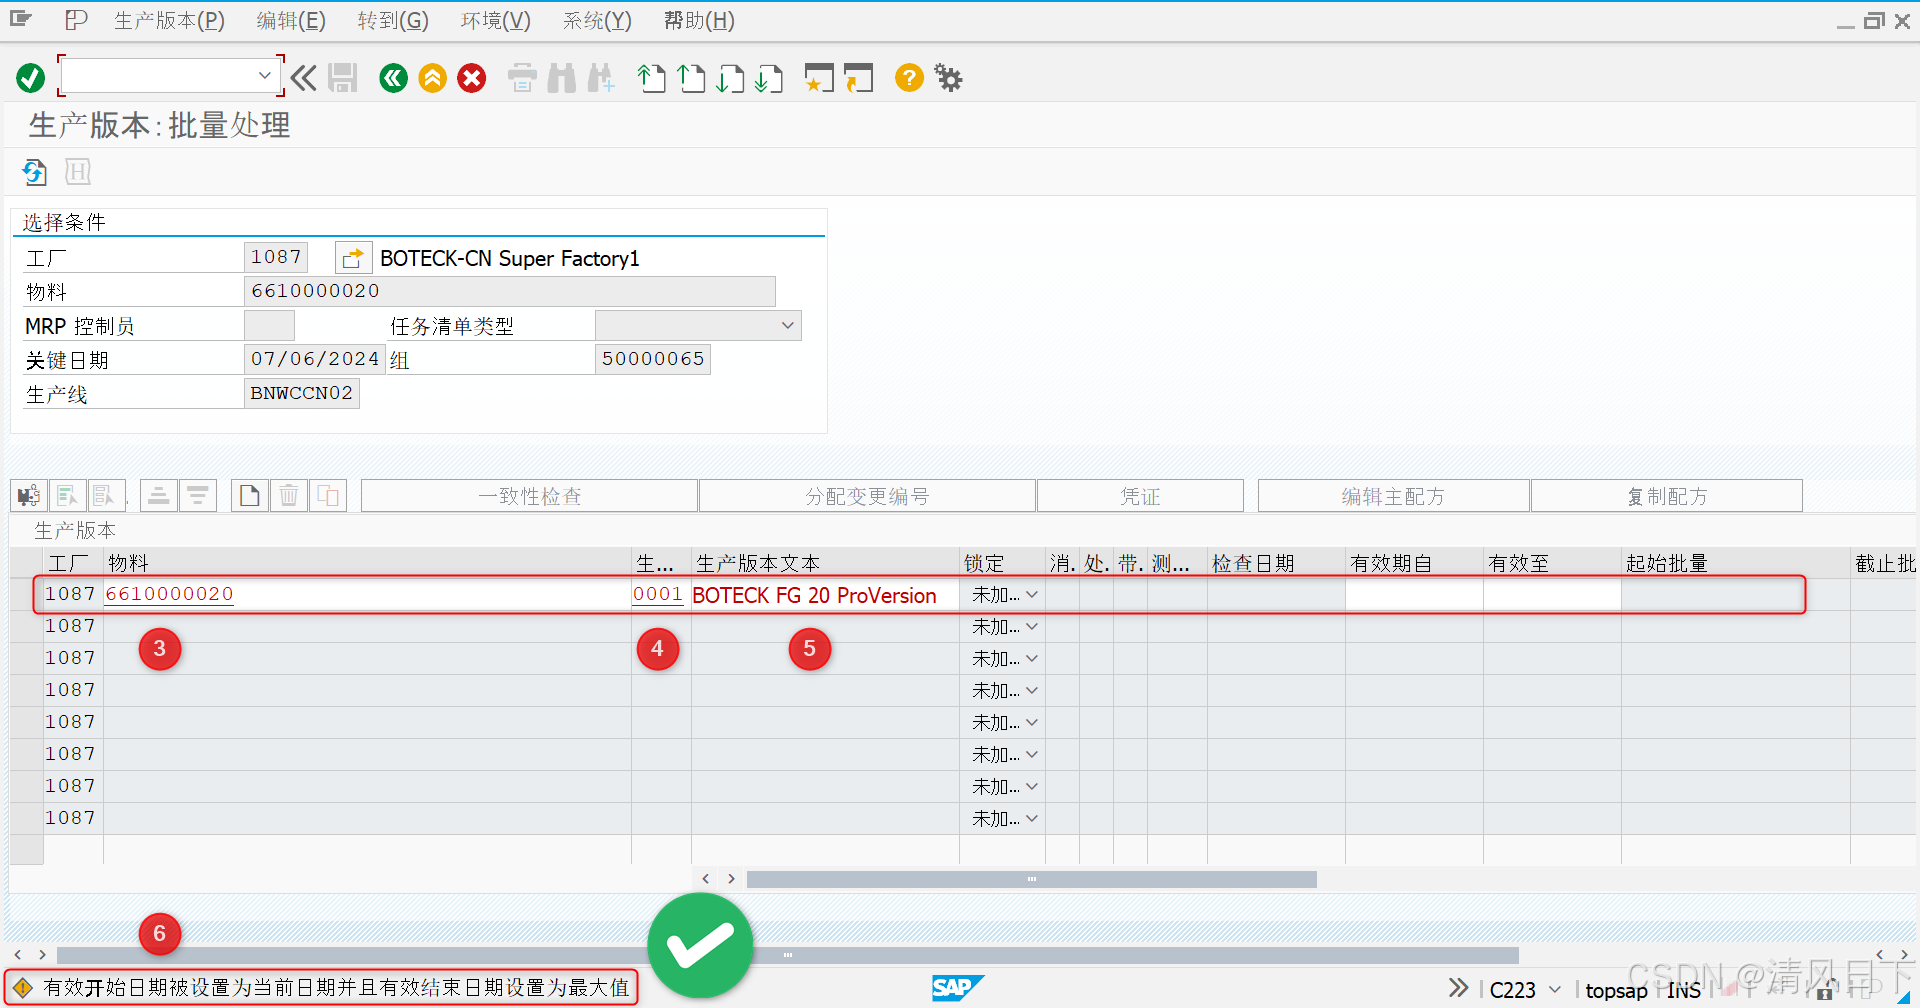
Task: Open the 编辑(E) menu
Action: (x=291, y=21)
